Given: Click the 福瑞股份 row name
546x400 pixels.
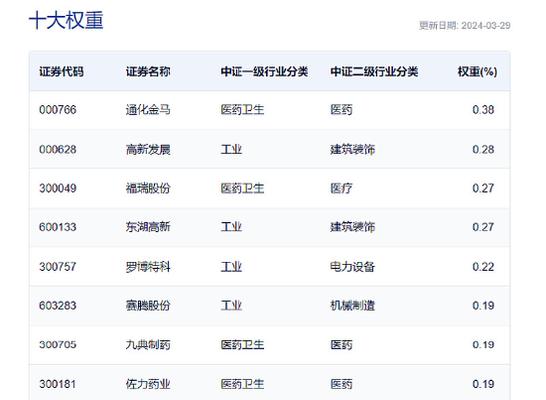Looking at the screenshot, I should click(x=148, y=188).
